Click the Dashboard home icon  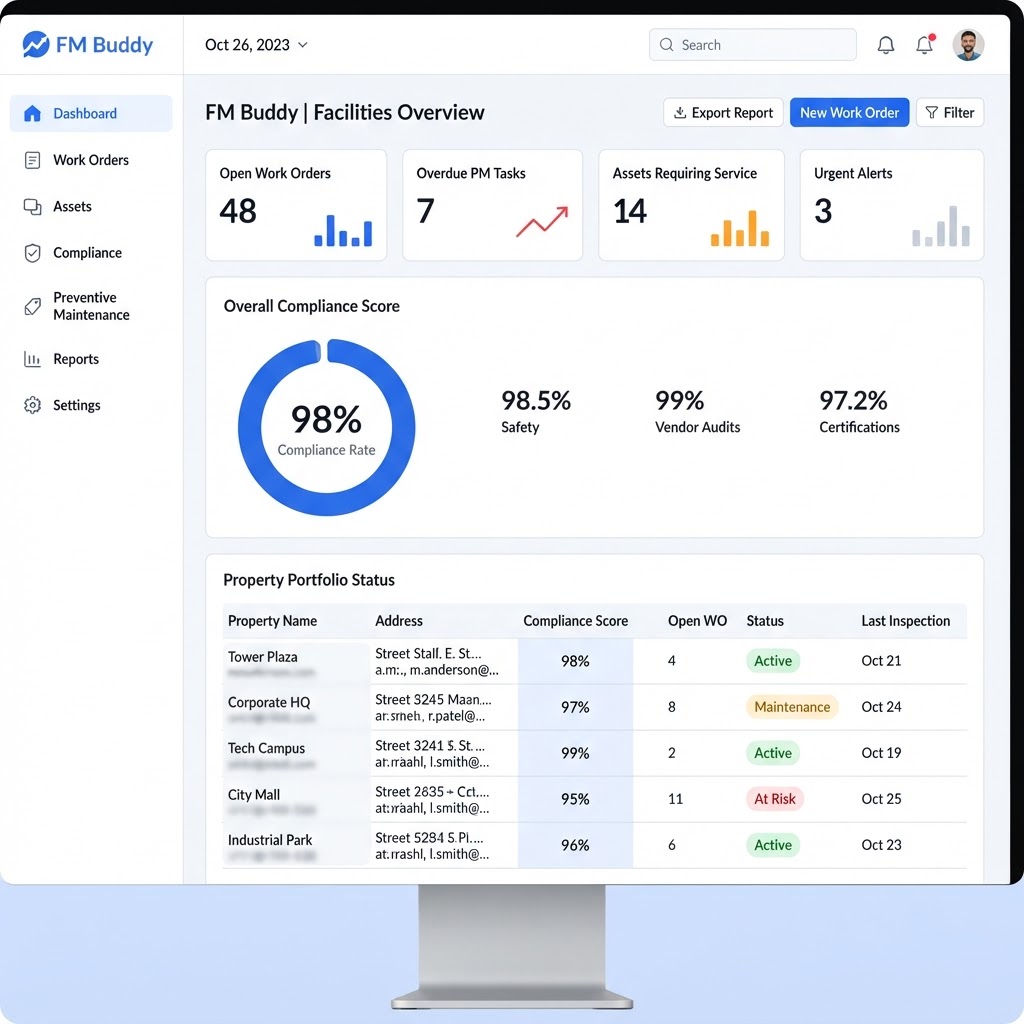click(32, 114)
